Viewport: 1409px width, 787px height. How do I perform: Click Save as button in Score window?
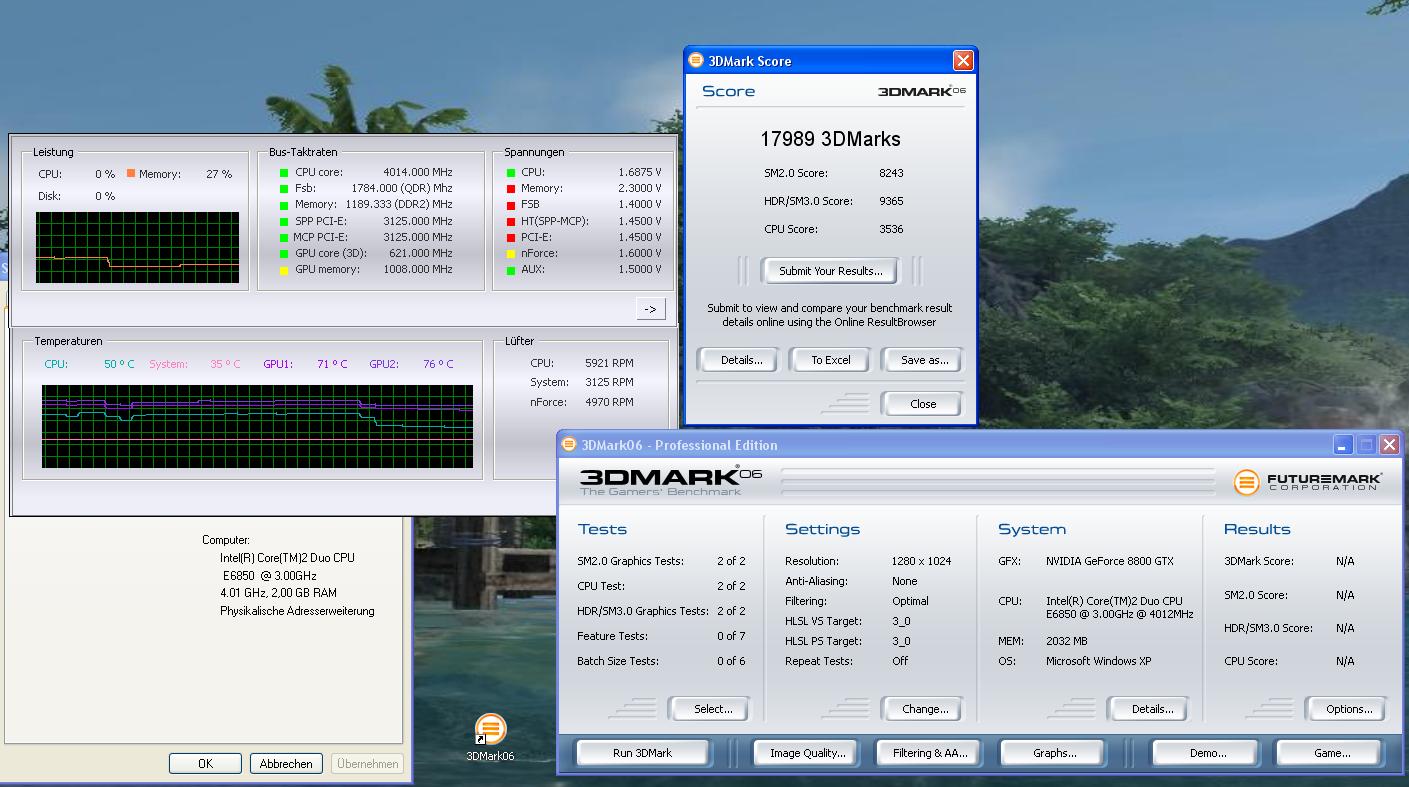(923, 360)
